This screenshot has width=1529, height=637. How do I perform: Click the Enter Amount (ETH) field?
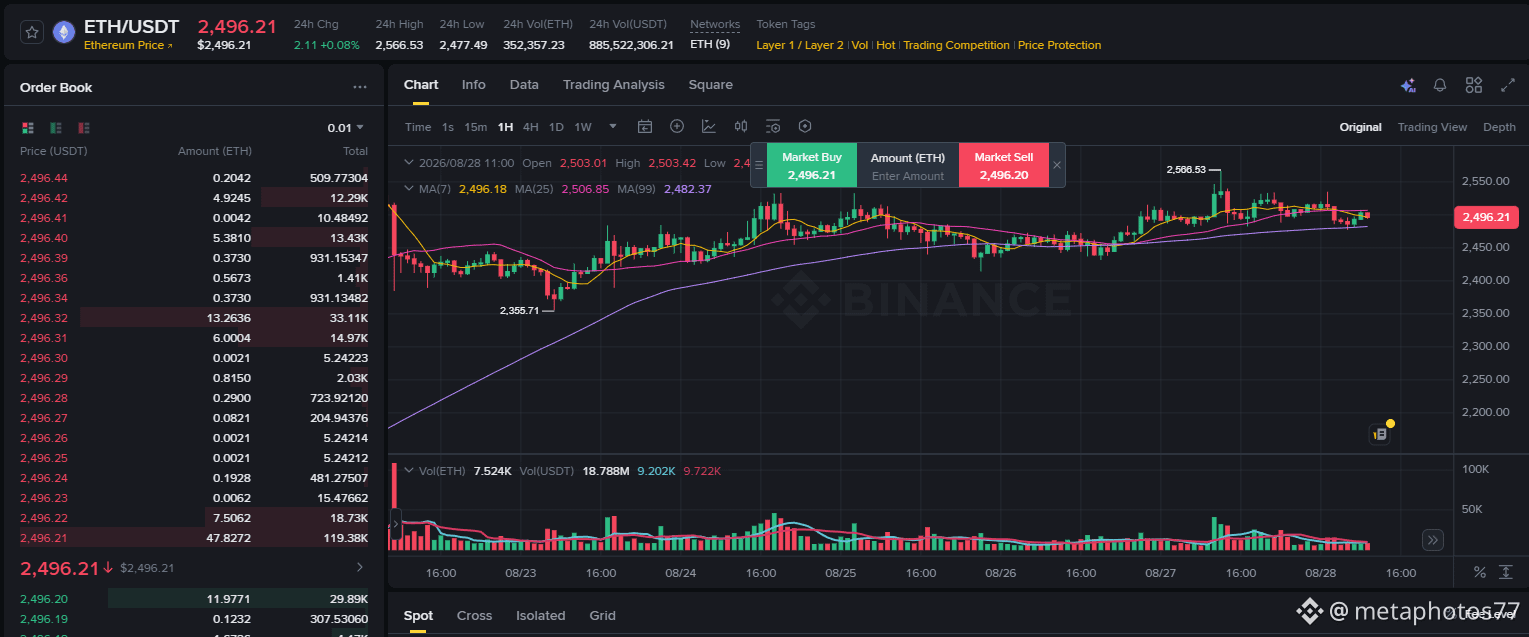coord(908,176)
